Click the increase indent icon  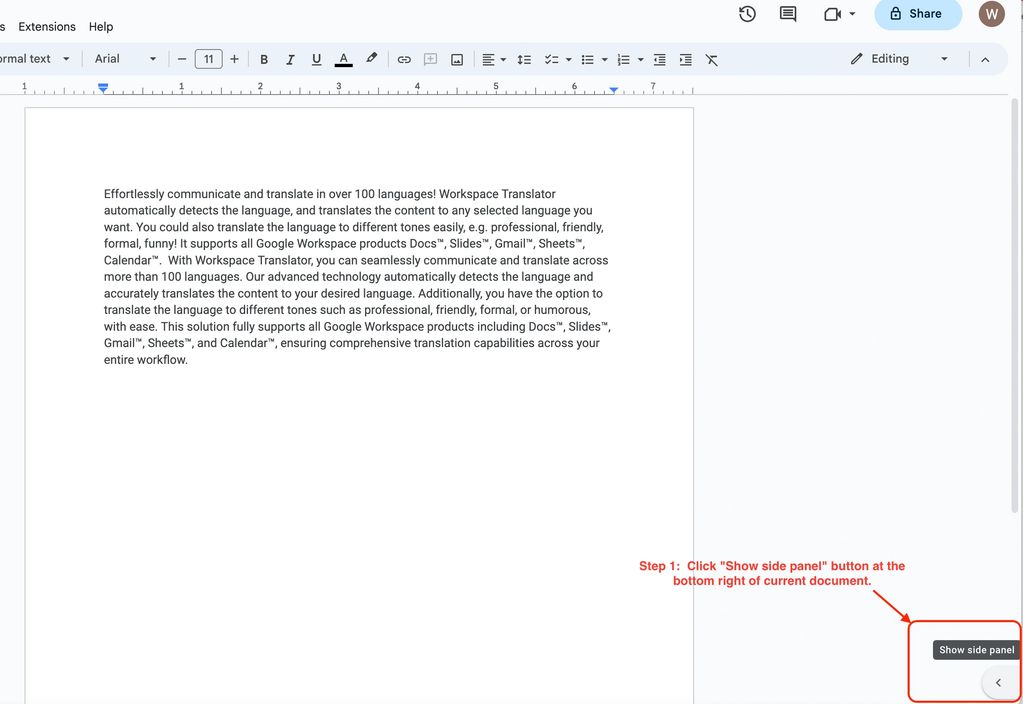click(686, 59)
